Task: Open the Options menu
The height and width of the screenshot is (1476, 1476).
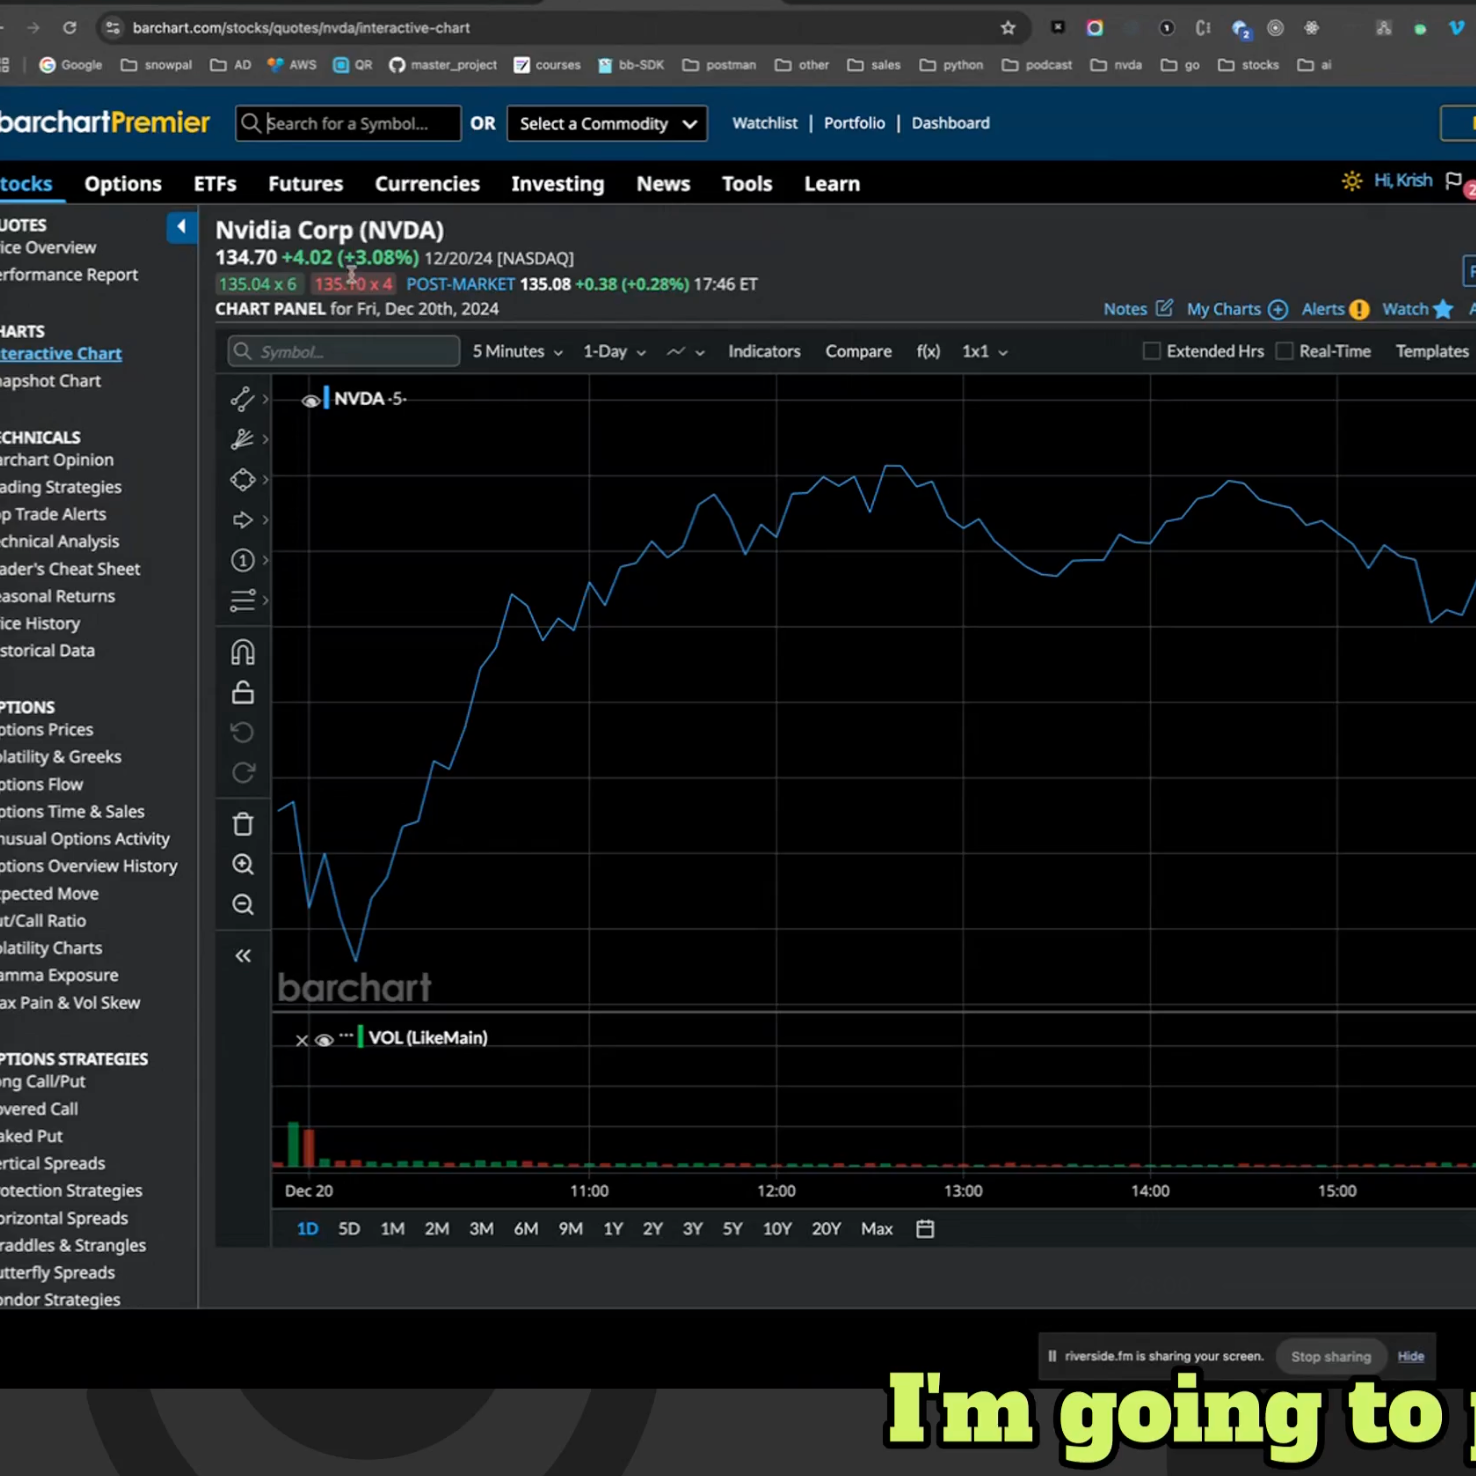Action: (123, 184)
